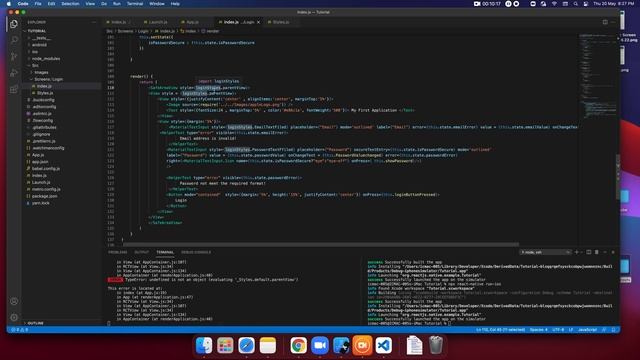Open the Trash from the Dock
Screen dimensions: 640x360
pyautogui.click(x=436, y=345)
